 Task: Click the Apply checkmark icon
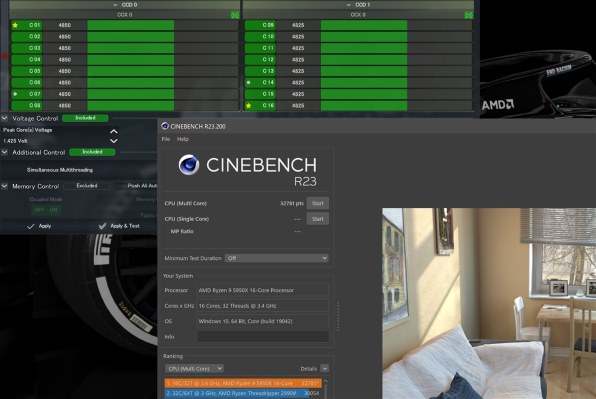point(31,226)
